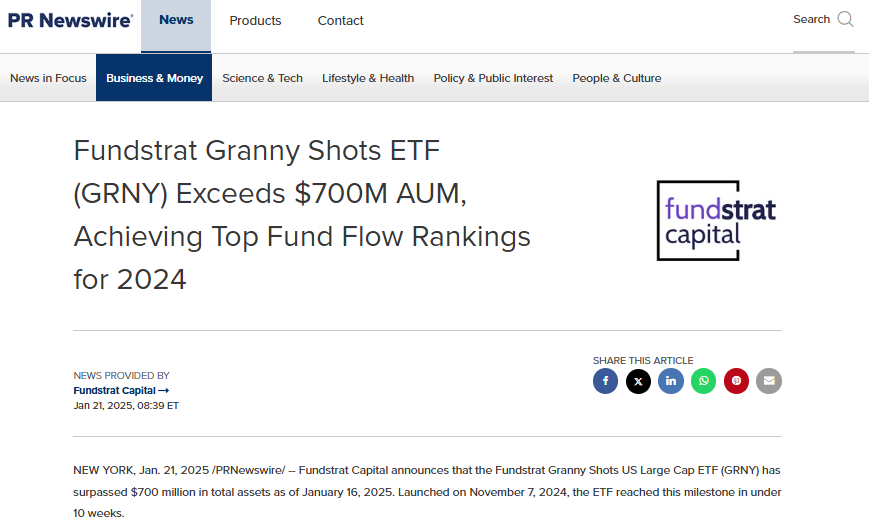Share article on X (Twitter)
Viewport: 869px width, 532px height.
pos(638,381)
